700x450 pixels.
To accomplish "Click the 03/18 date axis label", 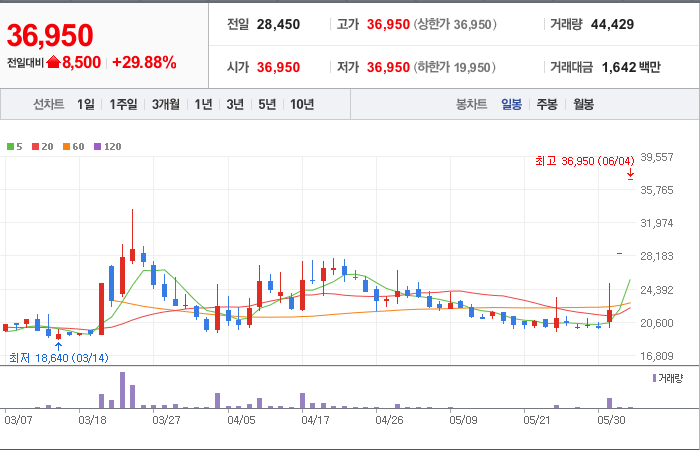I will pos(92,420).
